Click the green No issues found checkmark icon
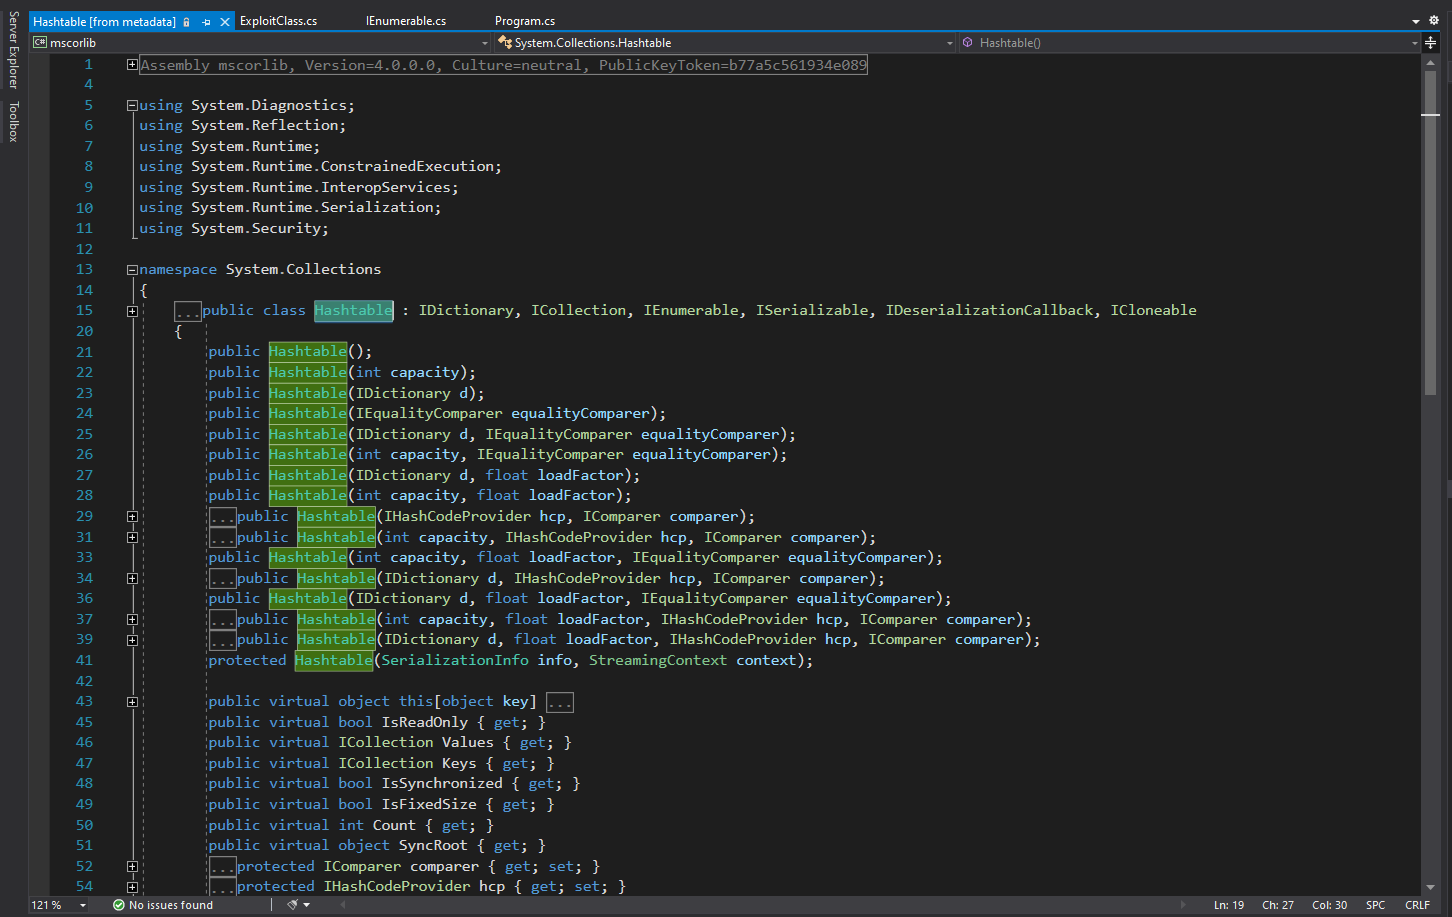Image resolution: width=1452 pixels, height=917 pixels. point(119,905)
